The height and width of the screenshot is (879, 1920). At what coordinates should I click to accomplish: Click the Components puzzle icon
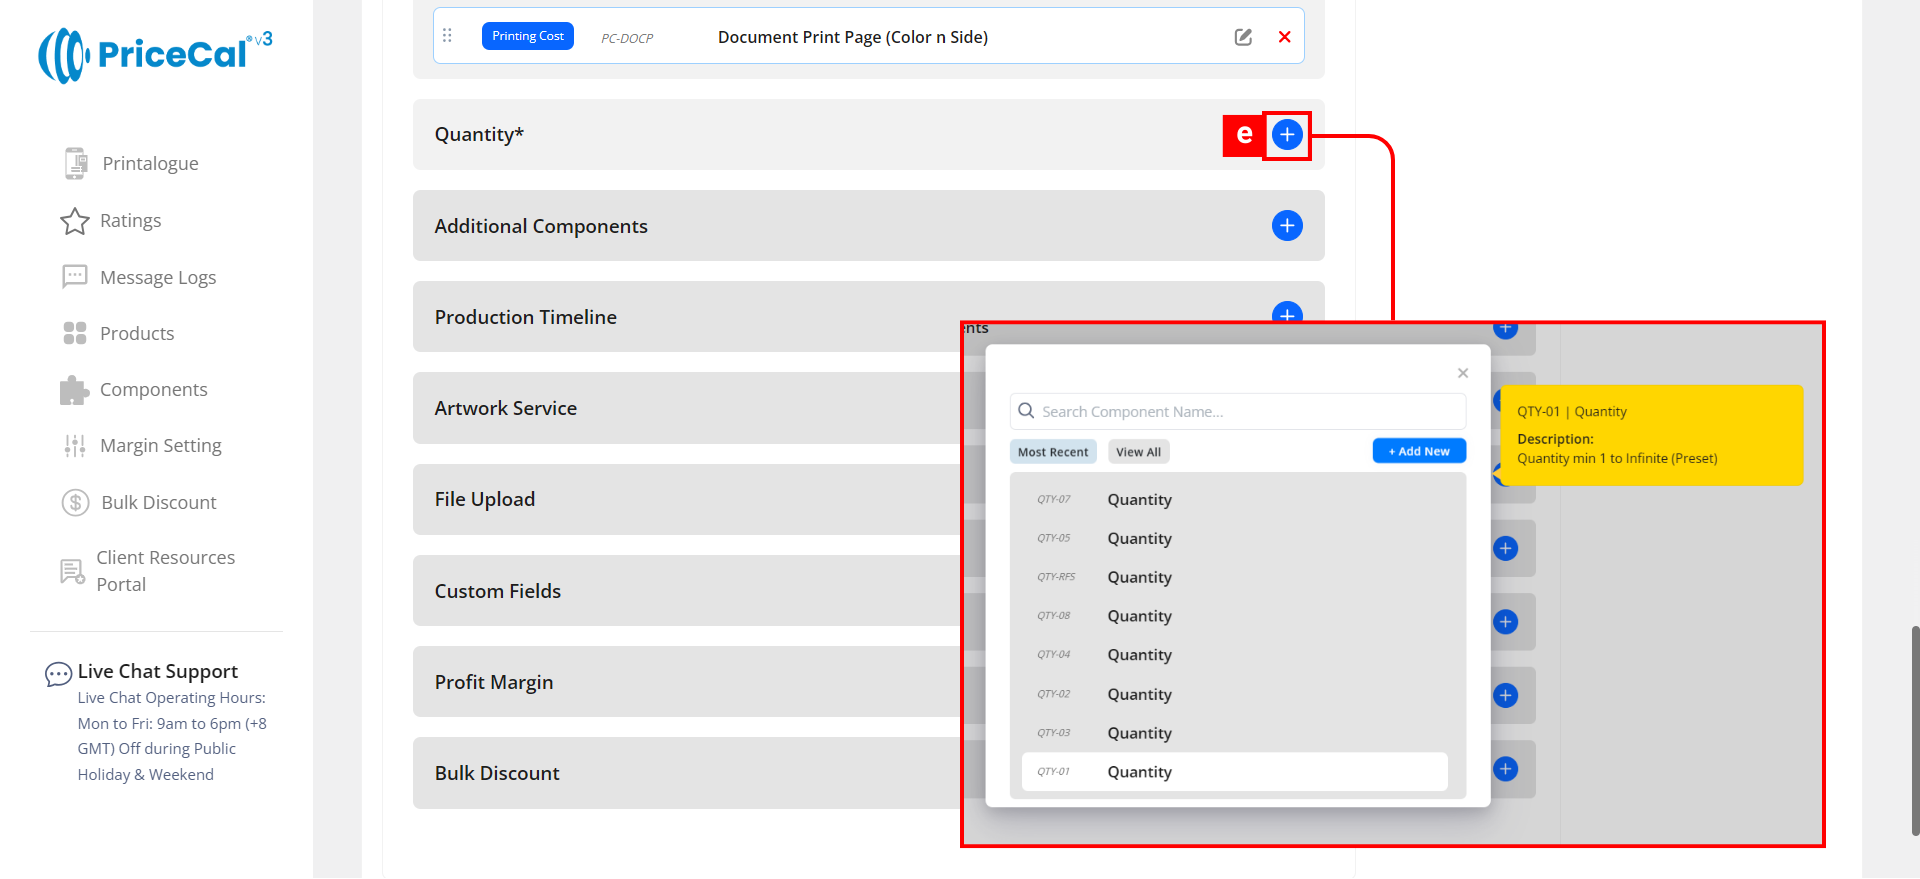(x=75, y=390)
